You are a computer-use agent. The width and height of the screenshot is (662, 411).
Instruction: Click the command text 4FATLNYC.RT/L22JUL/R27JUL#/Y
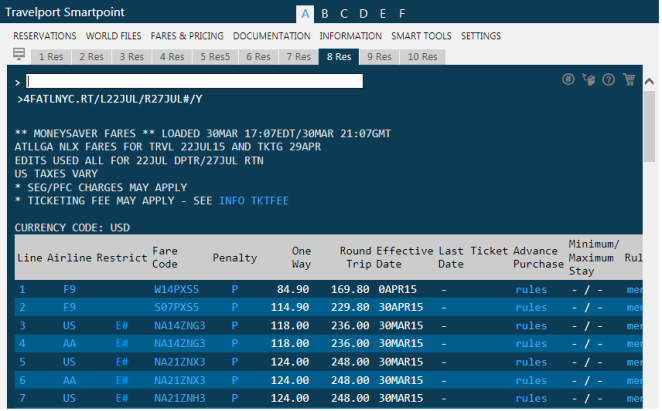113,99
